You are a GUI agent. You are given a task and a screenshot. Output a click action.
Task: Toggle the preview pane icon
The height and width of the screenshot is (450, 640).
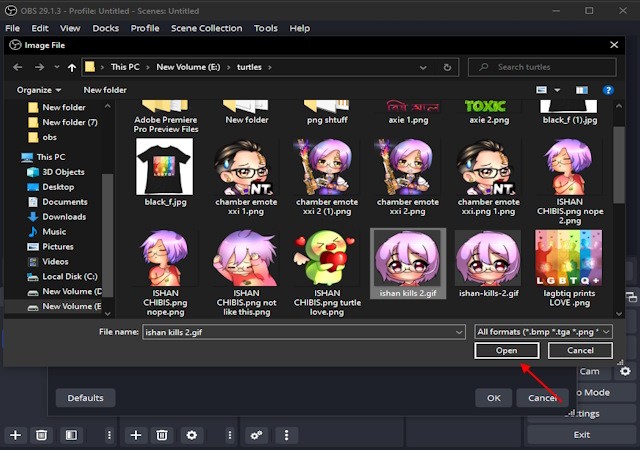(x=582, y=90)
